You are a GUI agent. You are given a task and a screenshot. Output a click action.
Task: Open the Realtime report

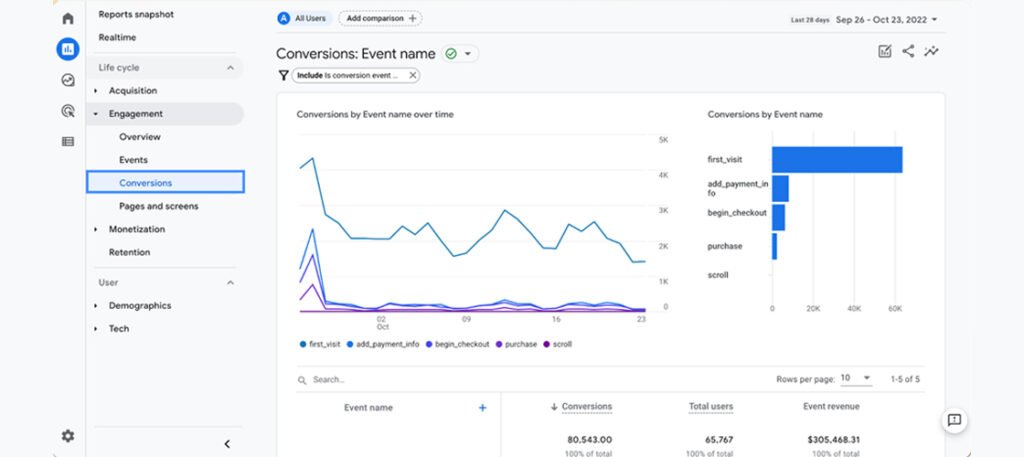click(x=117, y=37)
